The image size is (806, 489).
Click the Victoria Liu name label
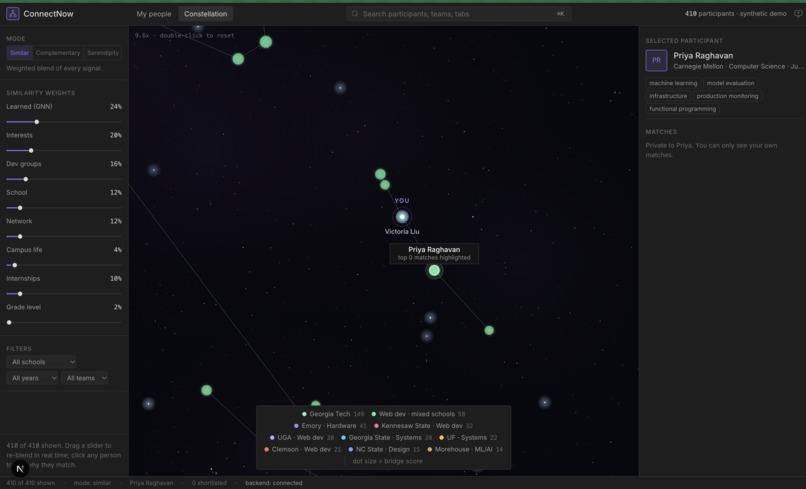pos(402,232)
